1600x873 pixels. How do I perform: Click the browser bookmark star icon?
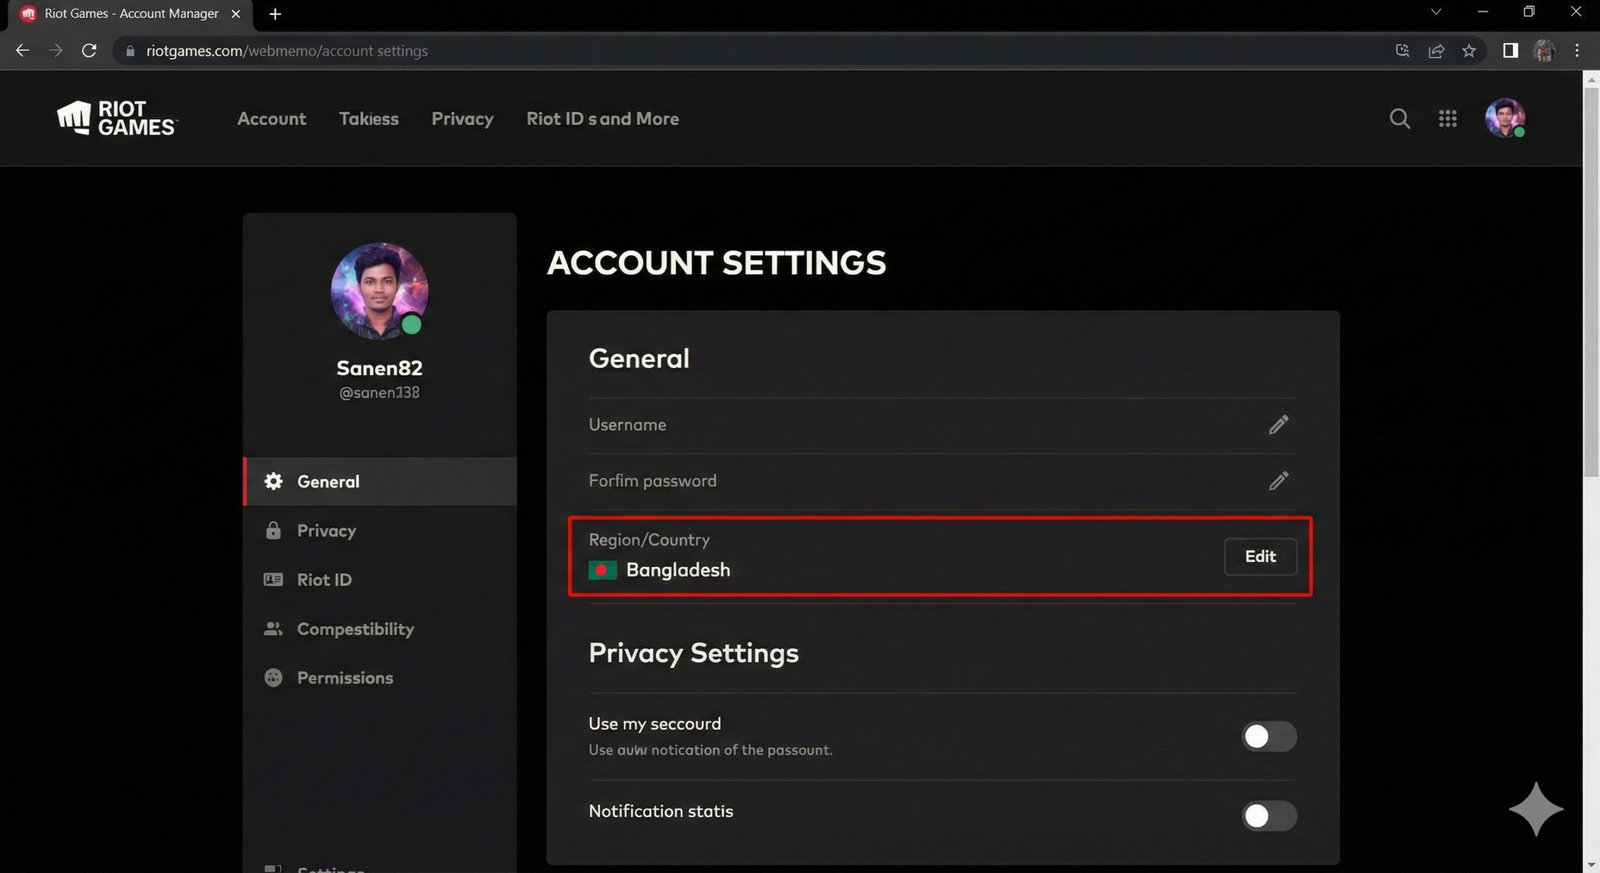coord(1468,51)
